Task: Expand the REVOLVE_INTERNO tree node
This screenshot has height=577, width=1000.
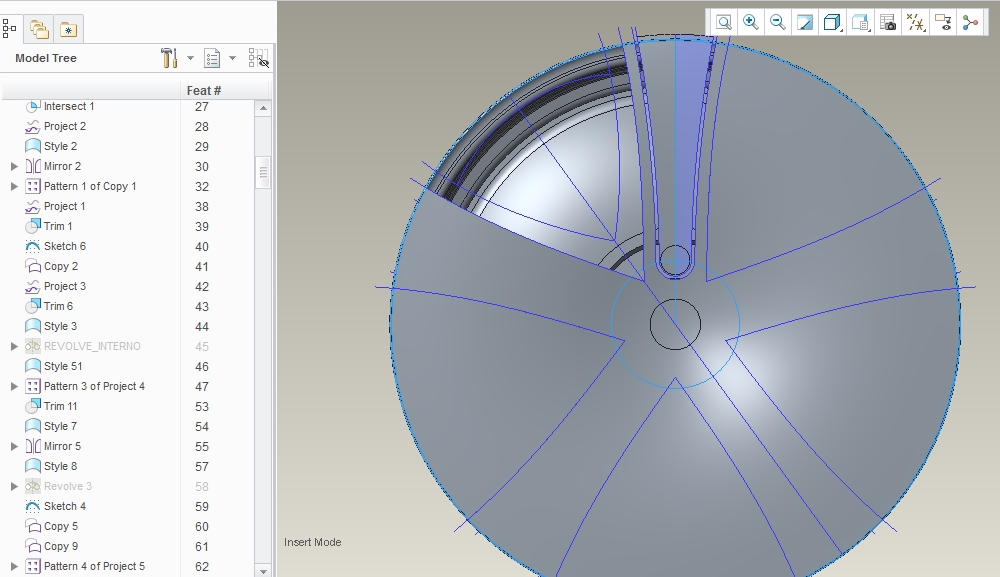Action: 14,346
